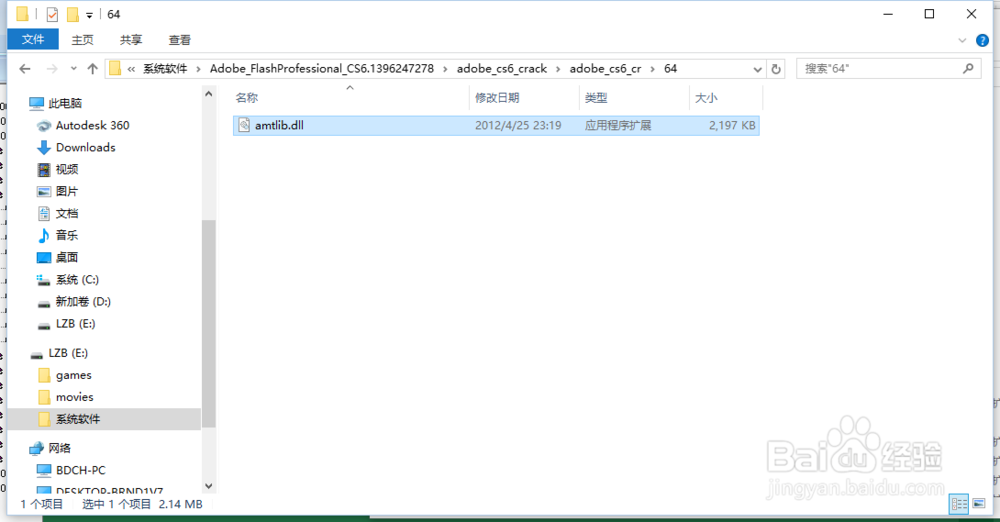1000x522 pixels.
Task: Click the folder icon in address bar
Action: pos(115,68)
